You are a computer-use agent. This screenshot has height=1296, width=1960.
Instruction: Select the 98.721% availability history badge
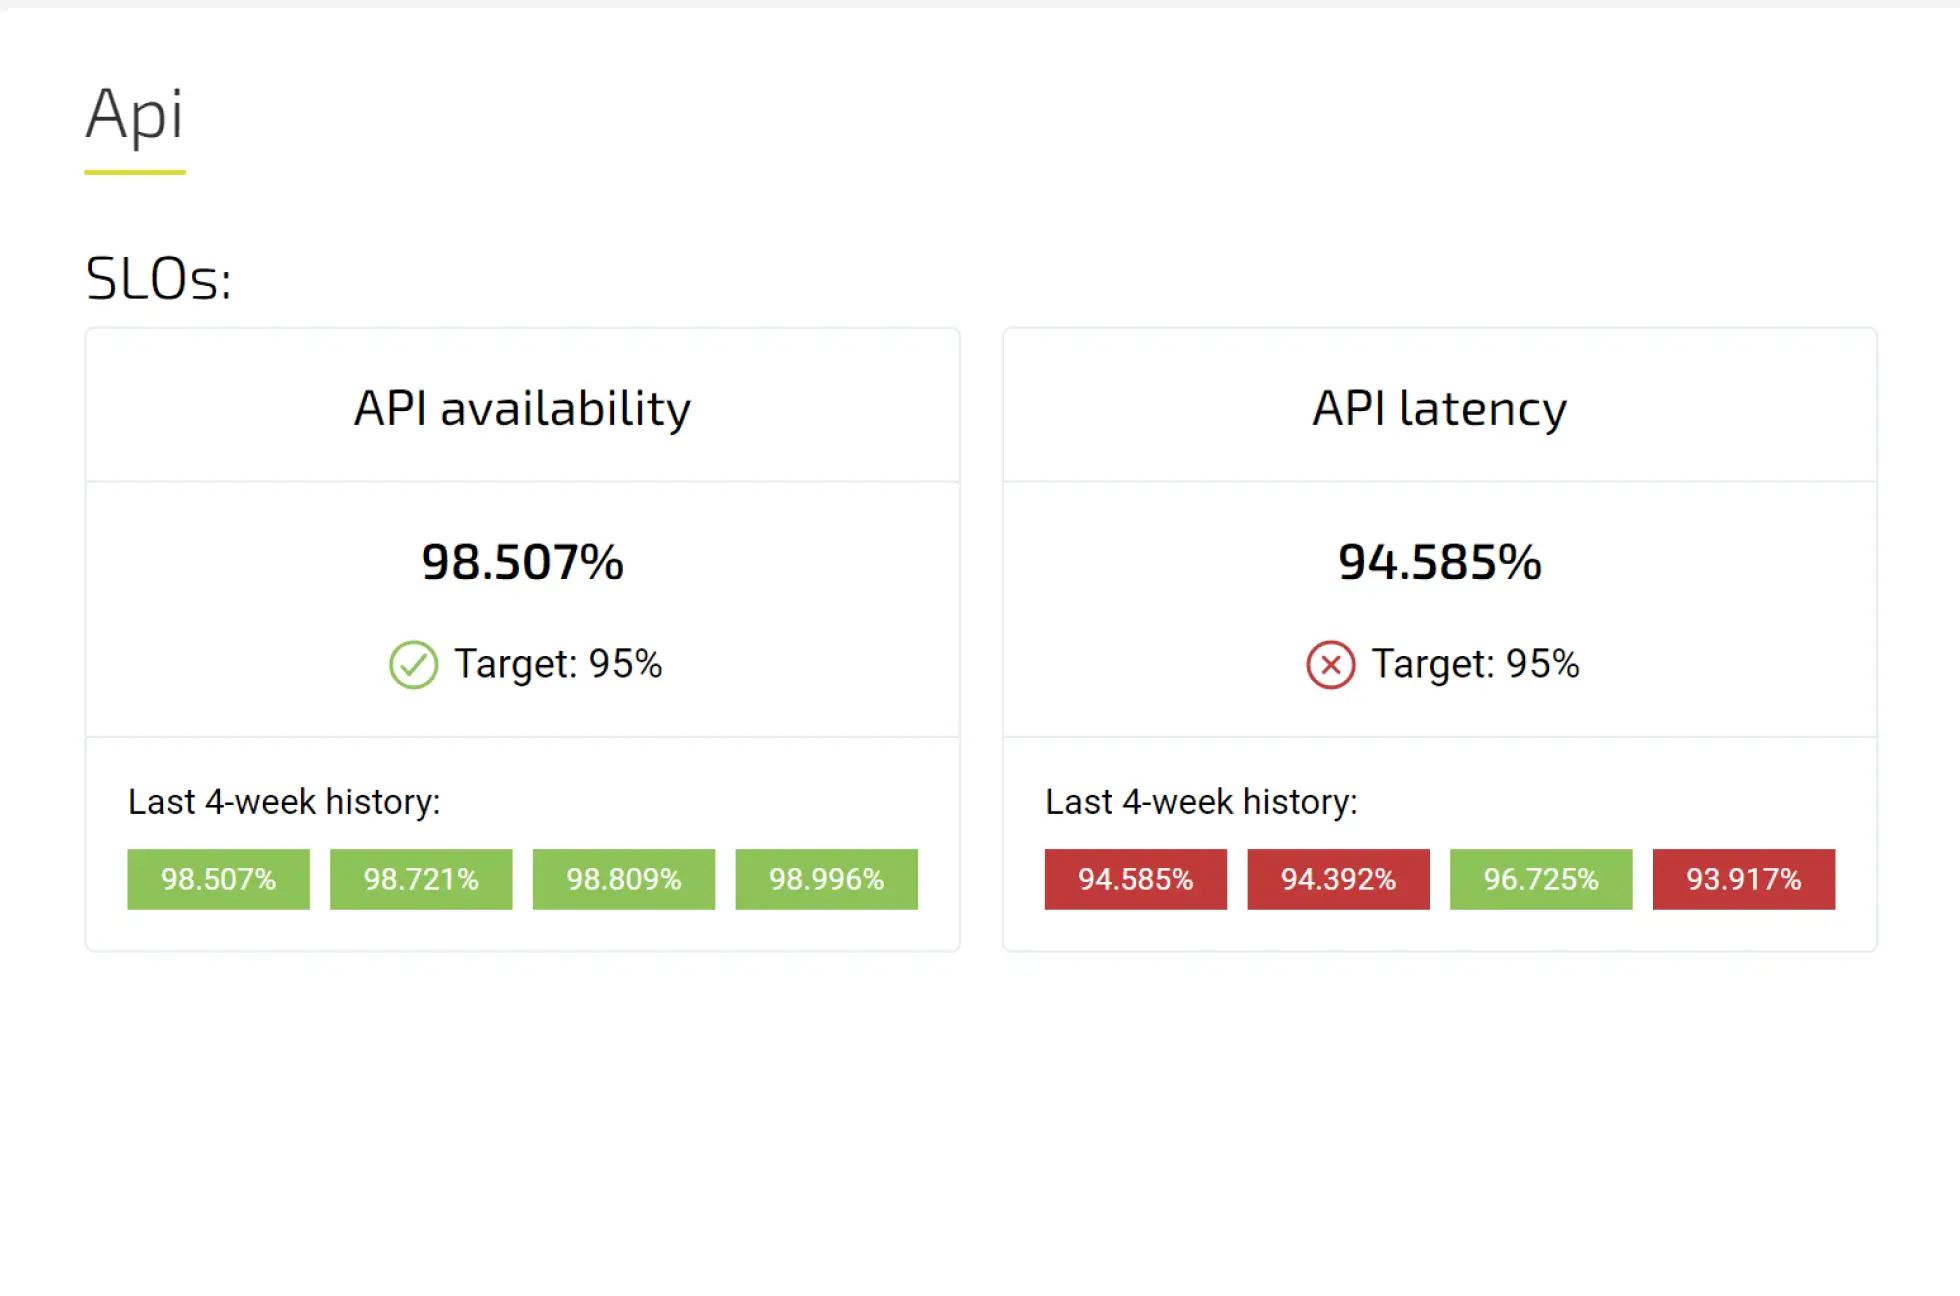pyautogui.click(x=421, y=879)
